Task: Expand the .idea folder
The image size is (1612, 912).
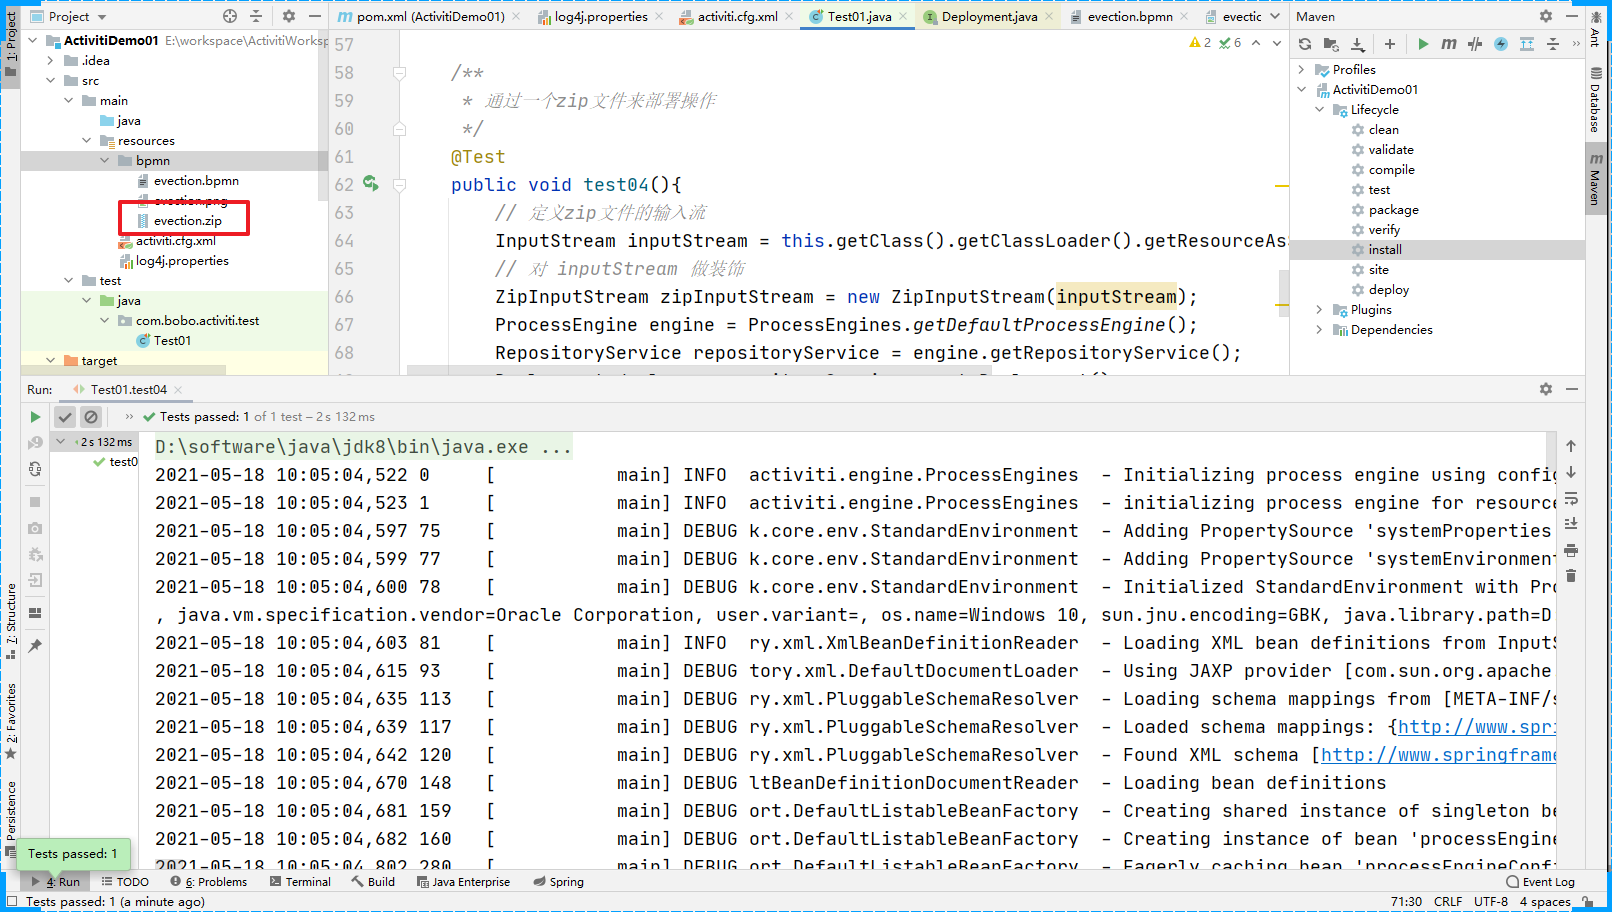Action: tap(51, 60)
